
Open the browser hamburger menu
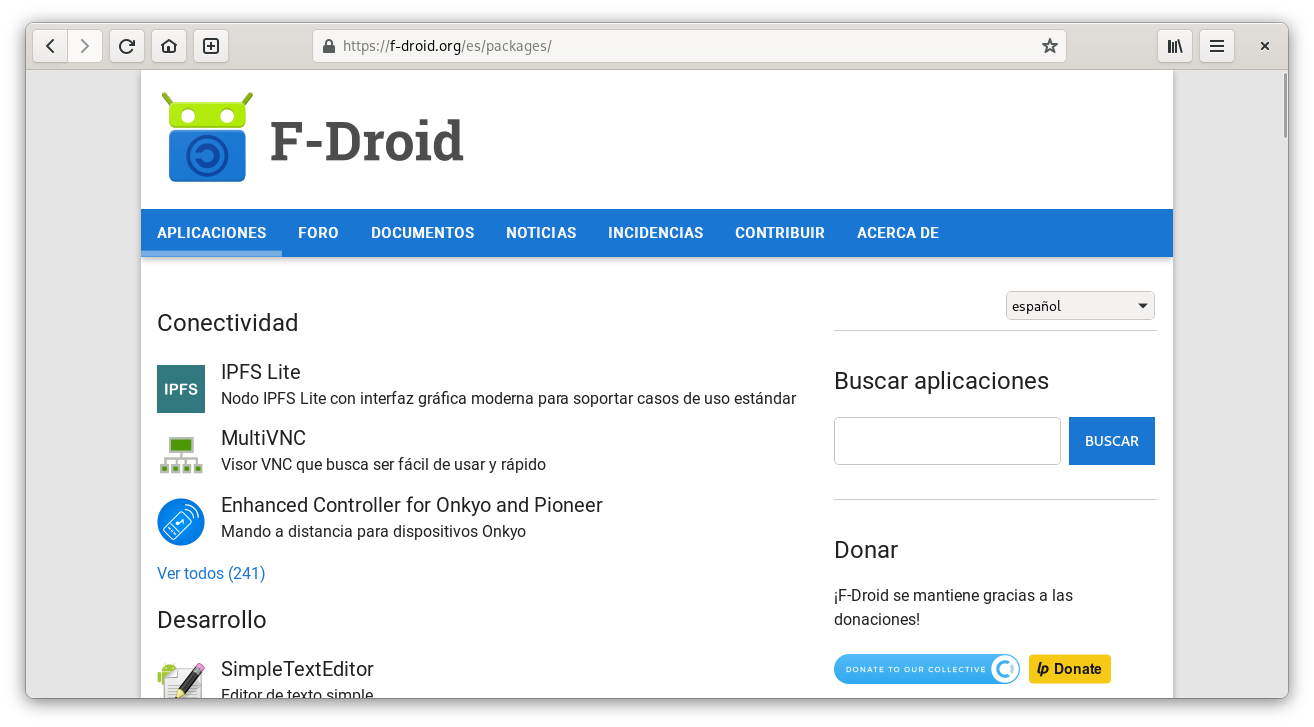(1217, 46)
